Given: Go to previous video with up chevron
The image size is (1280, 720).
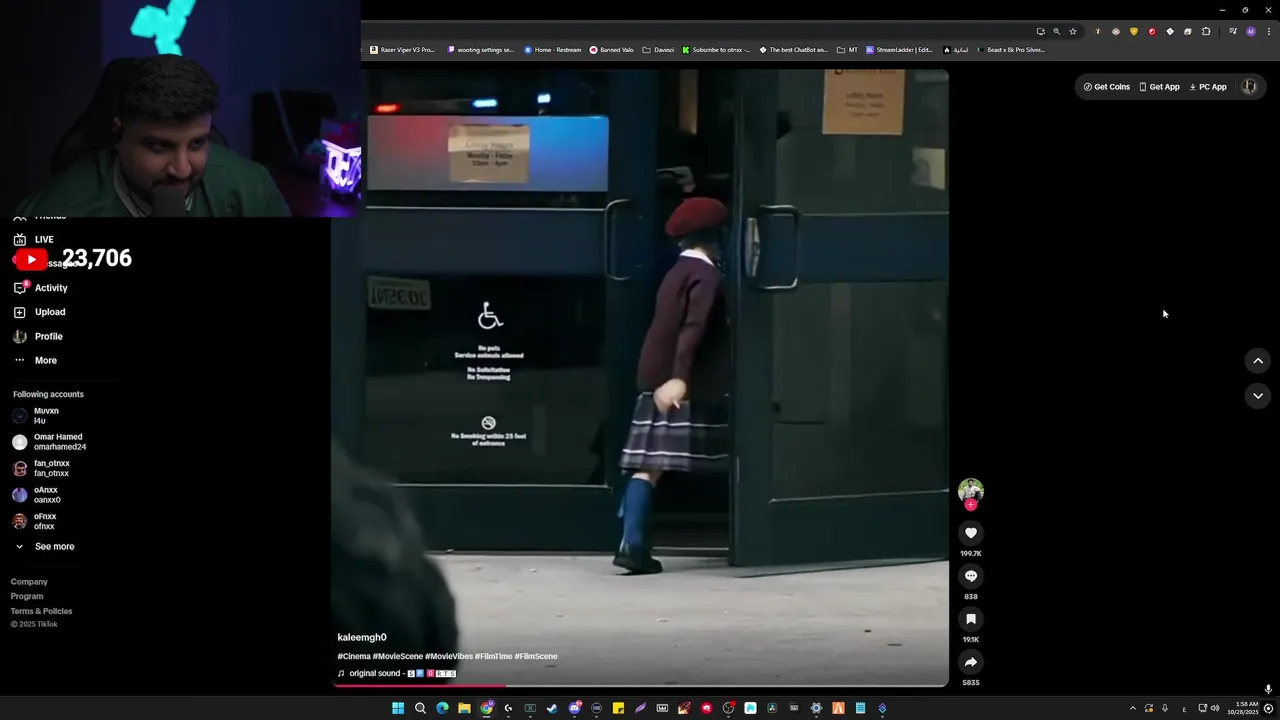Looking at the screenshot, I should (1258, 361).
